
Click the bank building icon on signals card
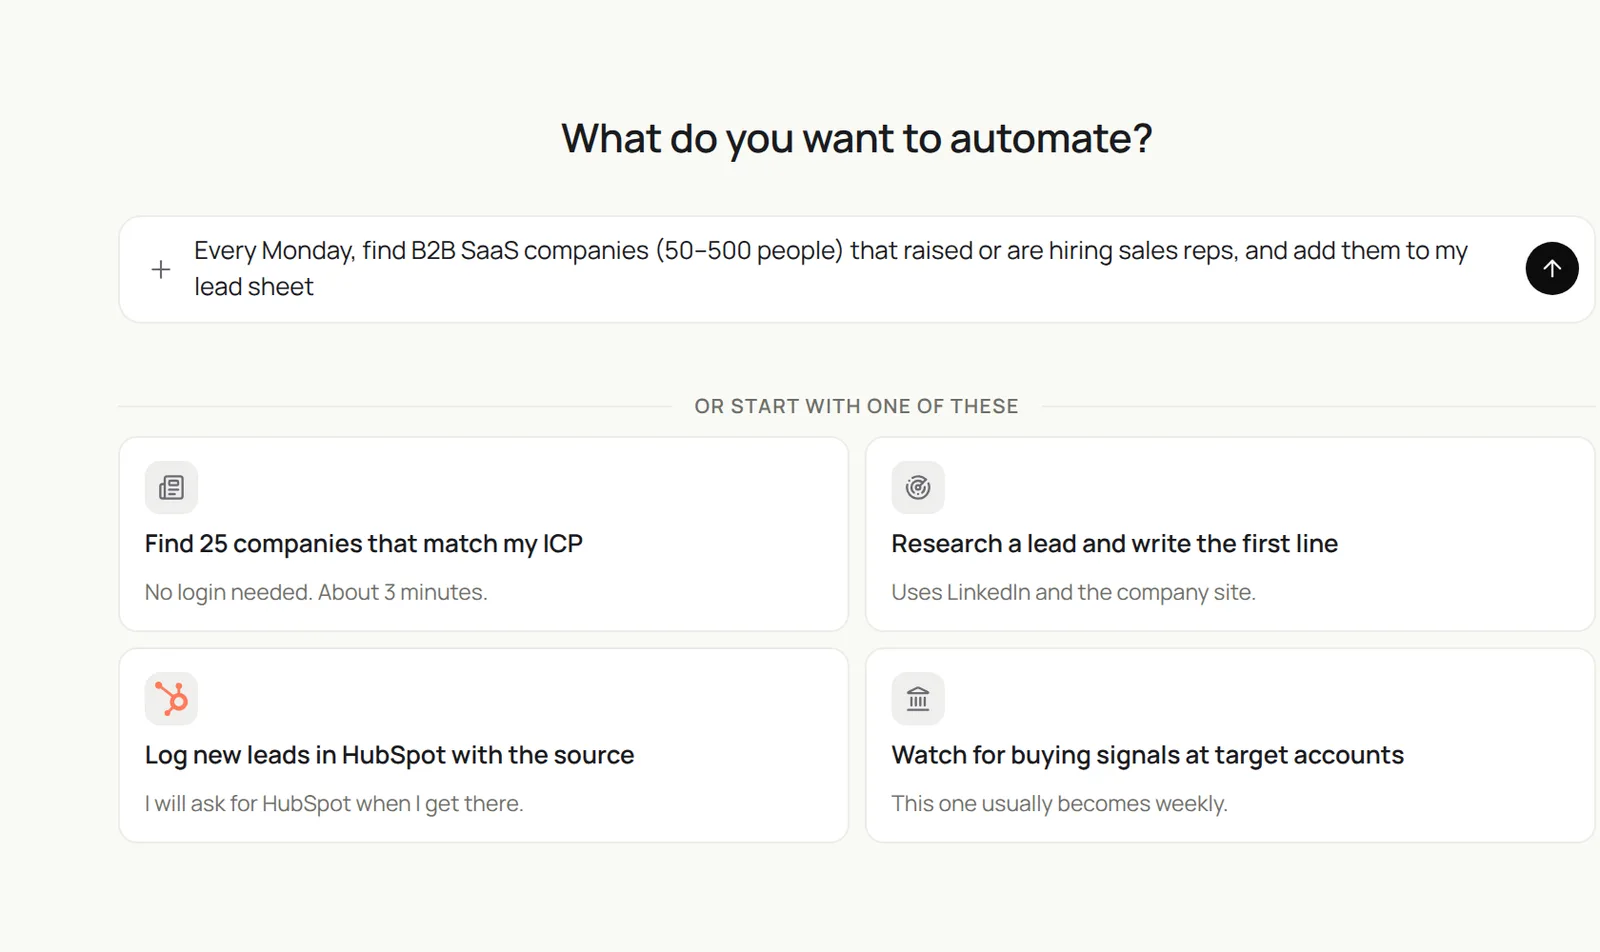(x=917, y=698)
